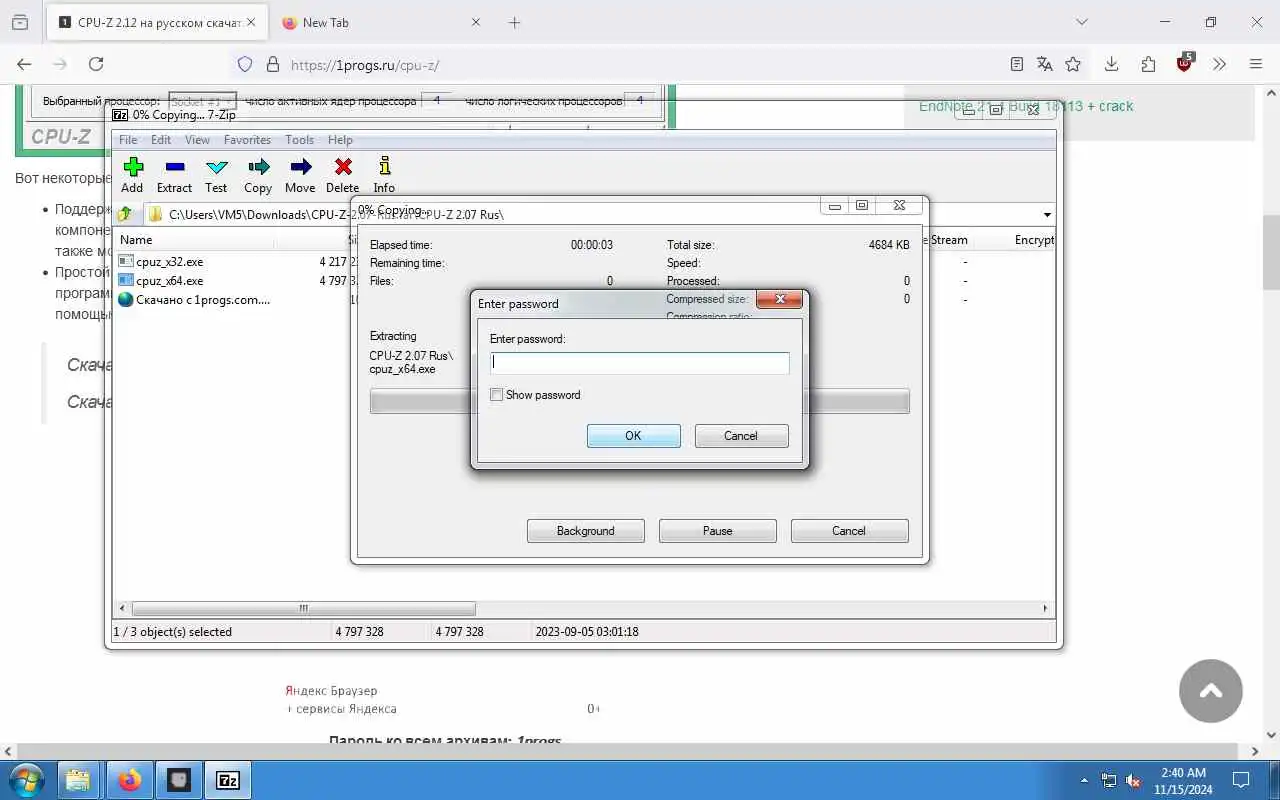Click the Info toolbar icon
The height and width of the screenshot is (800, 1280).
(384, 175)
